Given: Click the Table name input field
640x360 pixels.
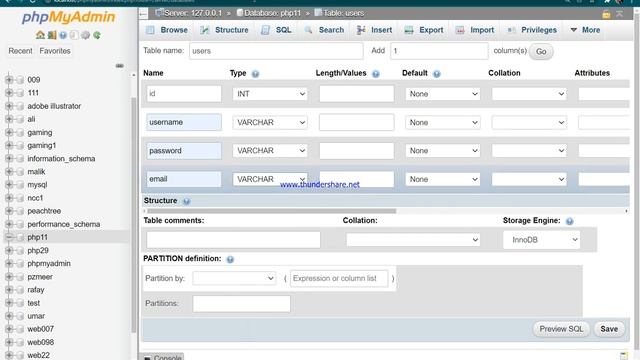Looking at the screenshot, I should 276,51.
